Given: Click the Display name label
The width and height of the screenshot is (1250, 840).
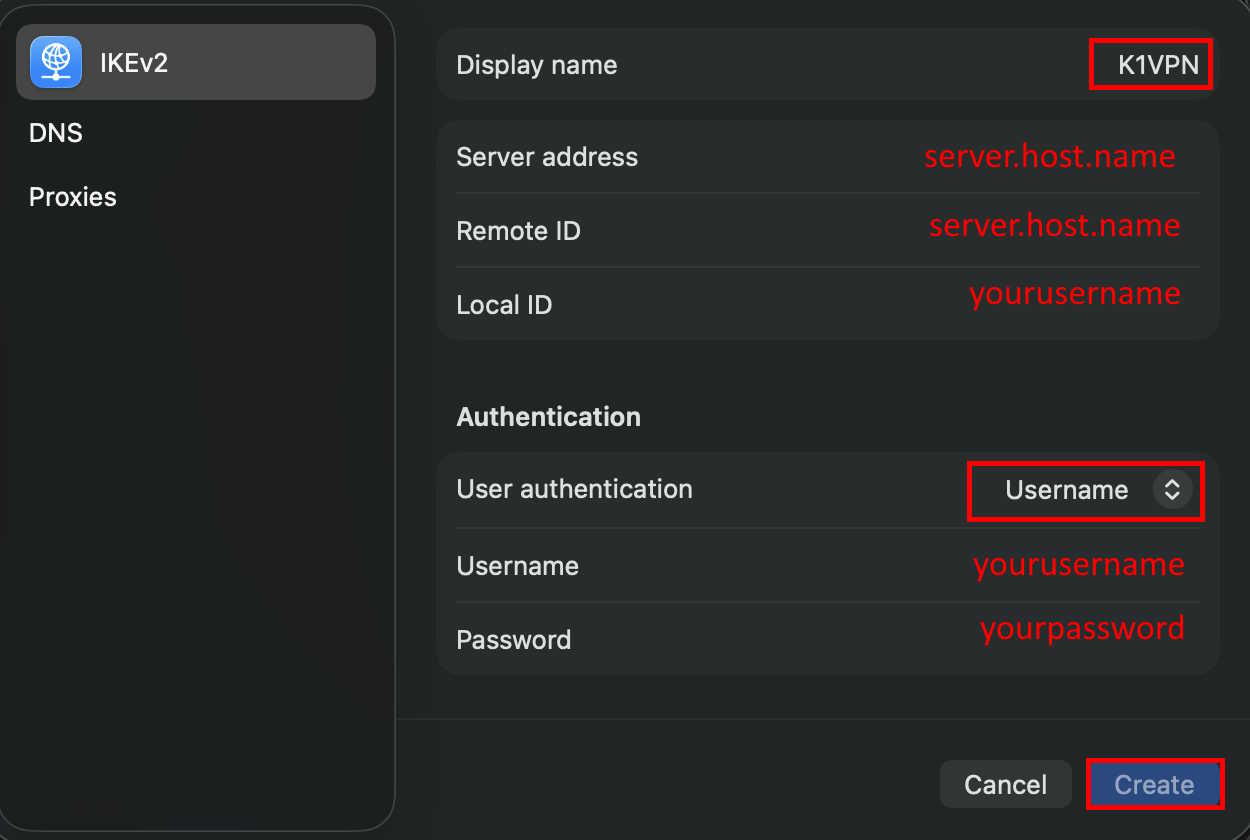Looking at the screenshot, I should pos(536,66).
